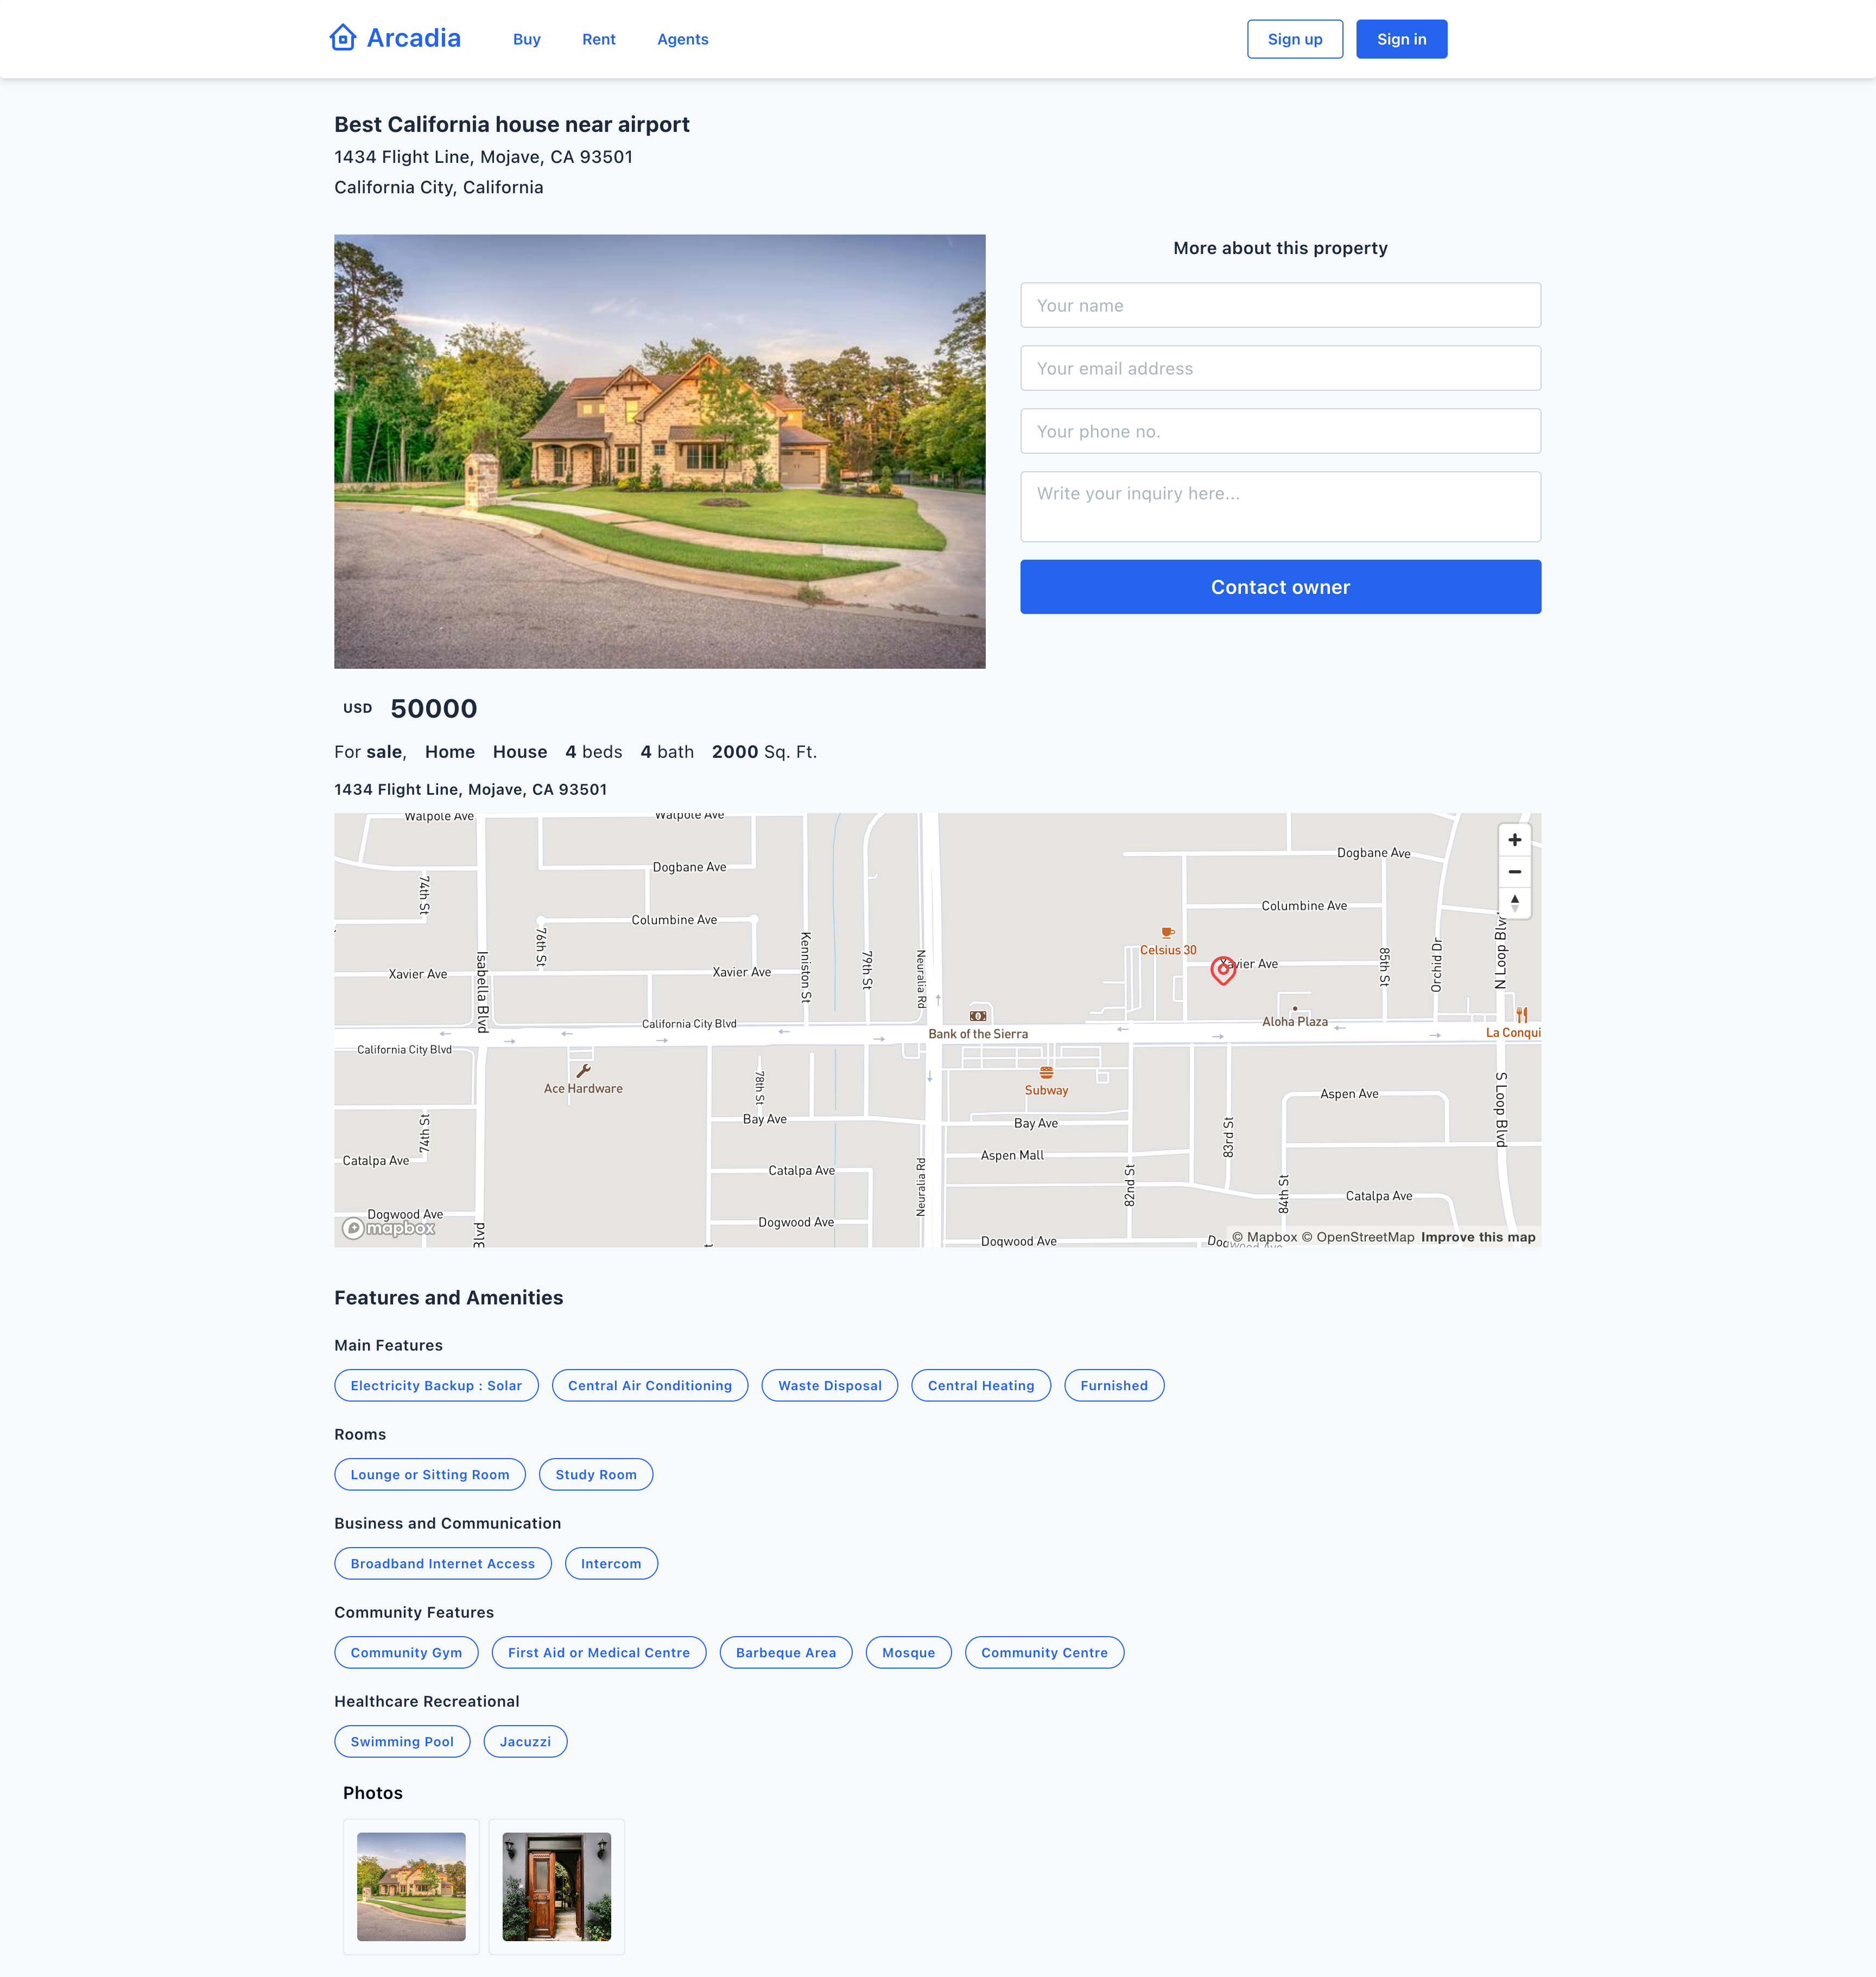Click the Mapbox logo on map
Viewport: 1876px width, 1977px height.
click(x=389, y=1228)
